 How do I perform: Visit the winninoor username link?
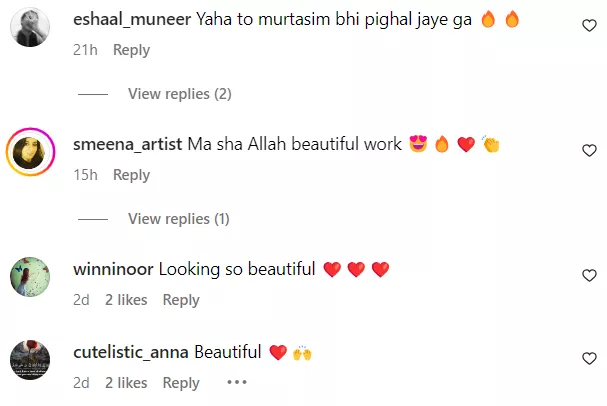[114, 269]
